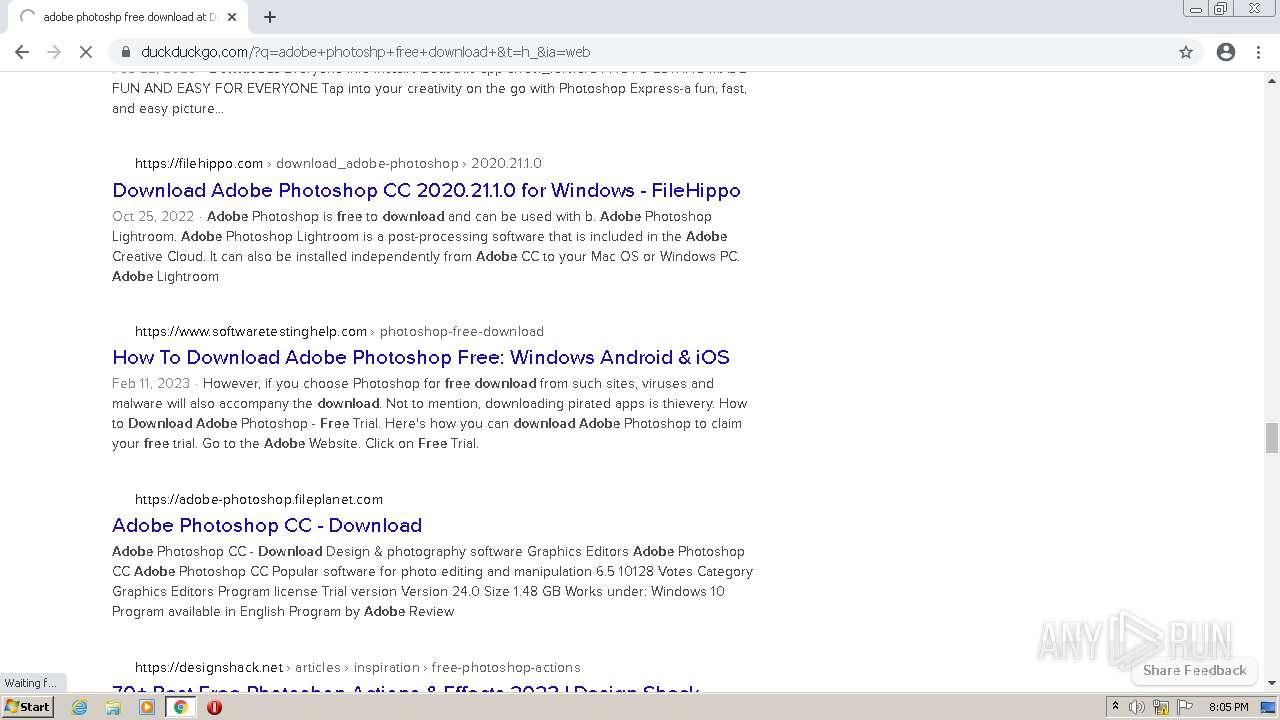The width and height of the screenshot is (1280, 720).
Task: Click the 8:05 PM taskbar clock
Action: coord(1229,707)
